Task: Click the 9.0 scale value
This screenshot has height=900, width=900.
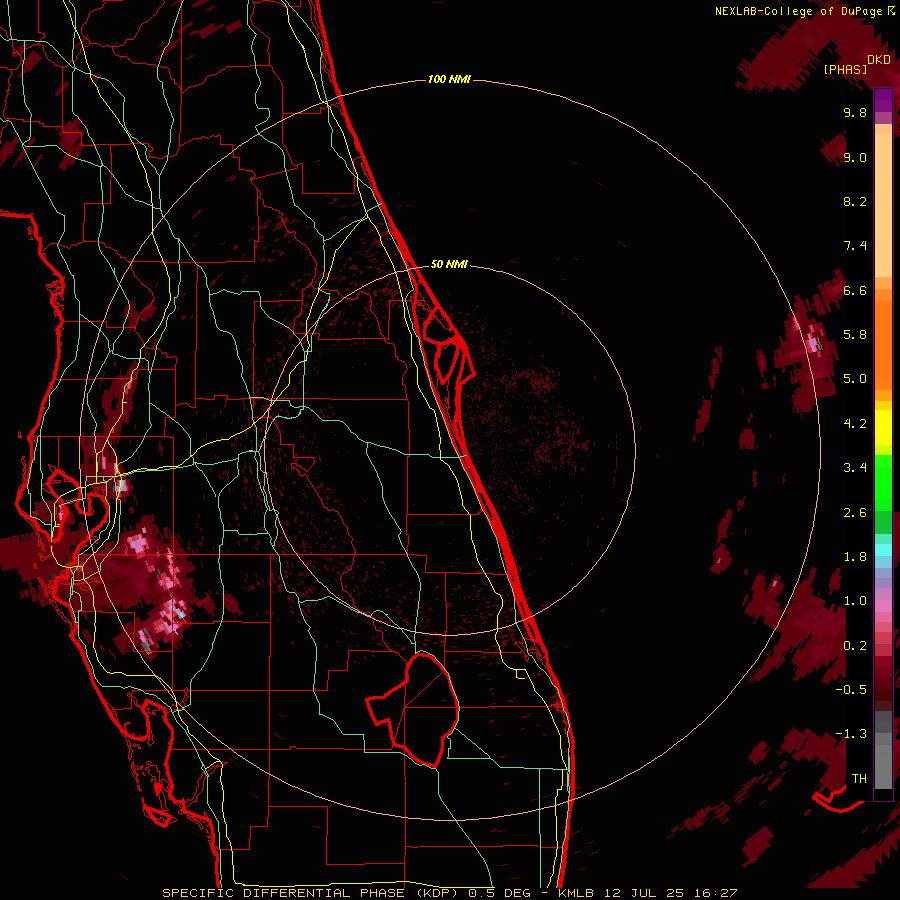Action: (855, 157)
